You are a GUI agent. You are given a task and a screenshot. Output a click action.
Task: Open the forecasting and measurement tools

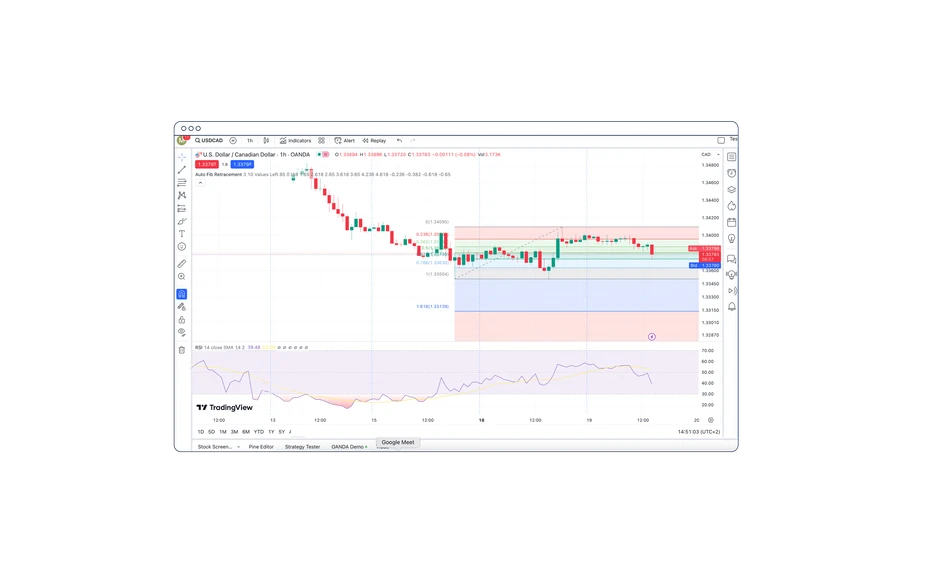click(181, 208)
